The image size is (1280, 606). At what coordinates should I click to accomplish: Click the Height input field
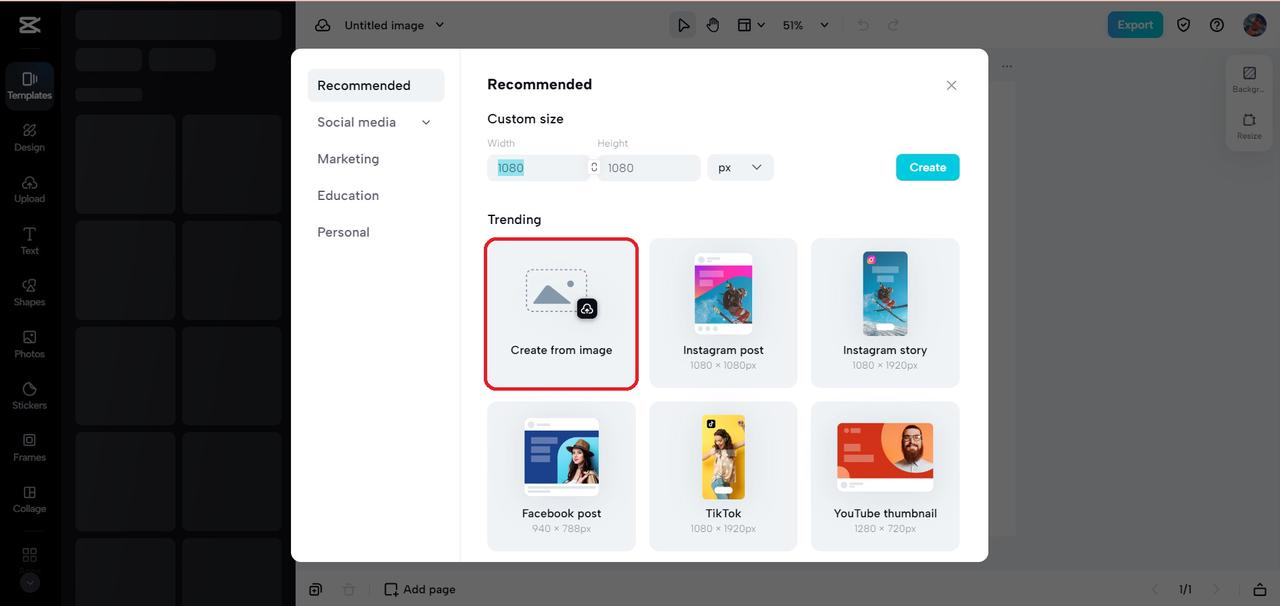[649, 168]
